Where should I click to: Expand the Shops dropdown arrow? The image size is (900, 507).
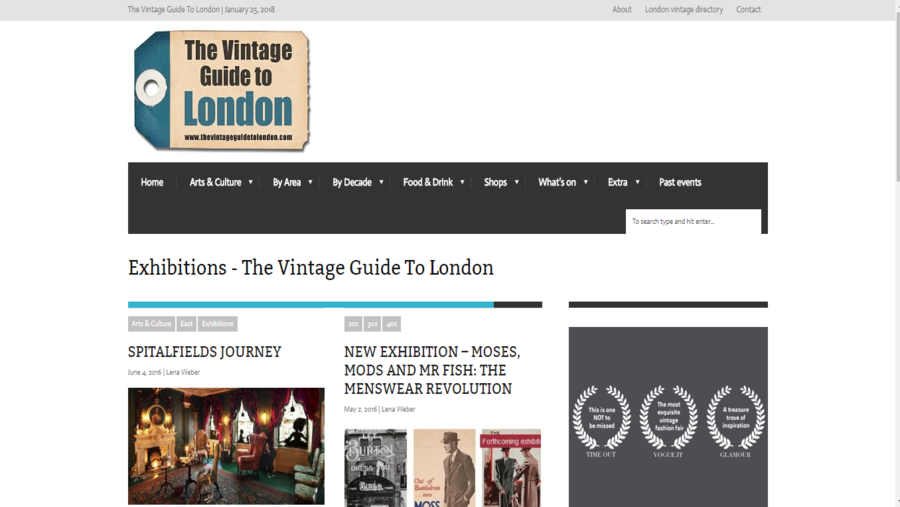point(517,182)
